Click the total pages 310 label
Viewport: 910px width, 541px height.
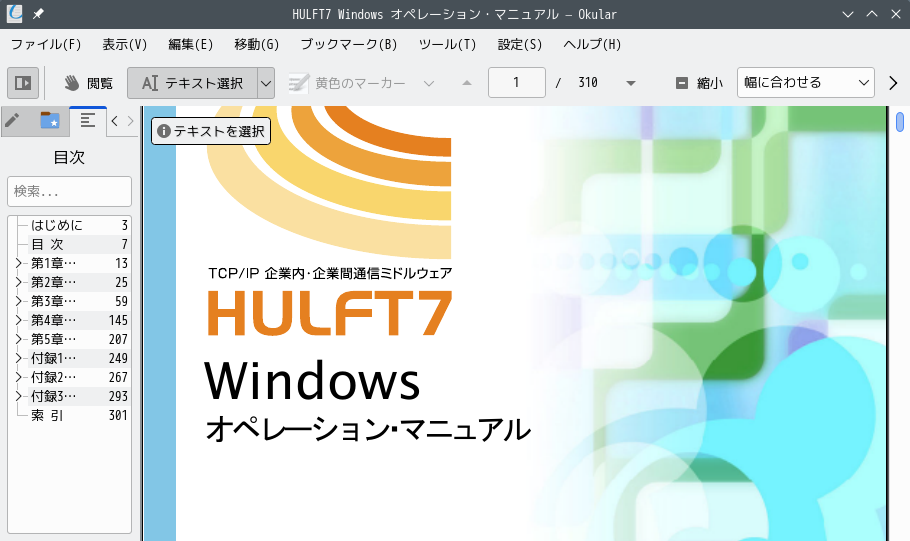coord(588,82)
